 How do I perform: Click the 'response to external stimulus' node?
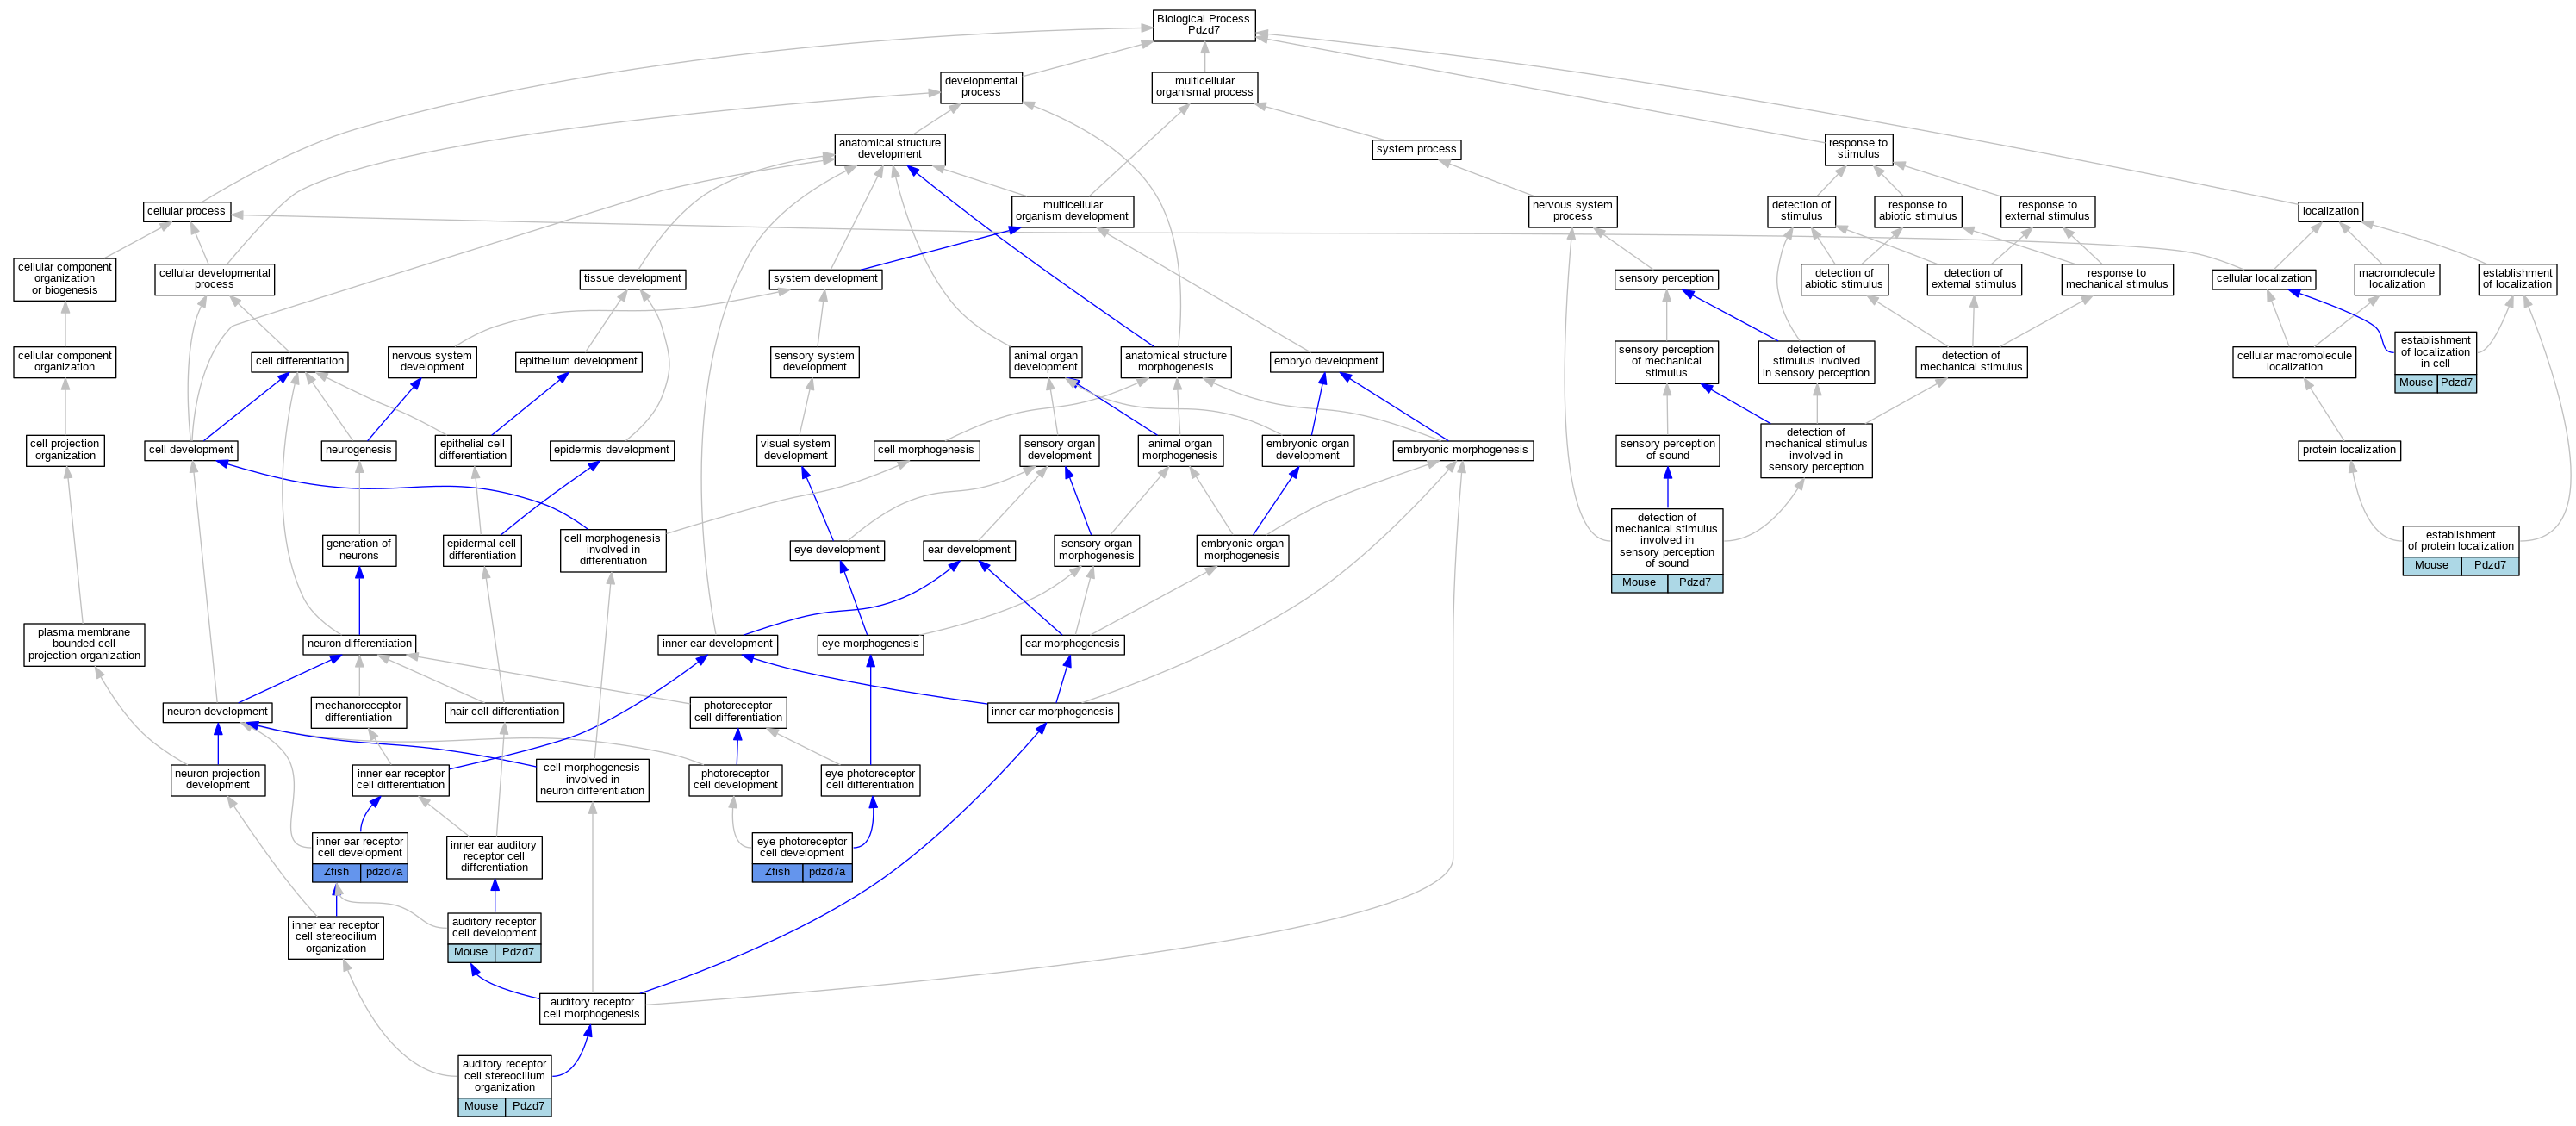pos(2047,211)
